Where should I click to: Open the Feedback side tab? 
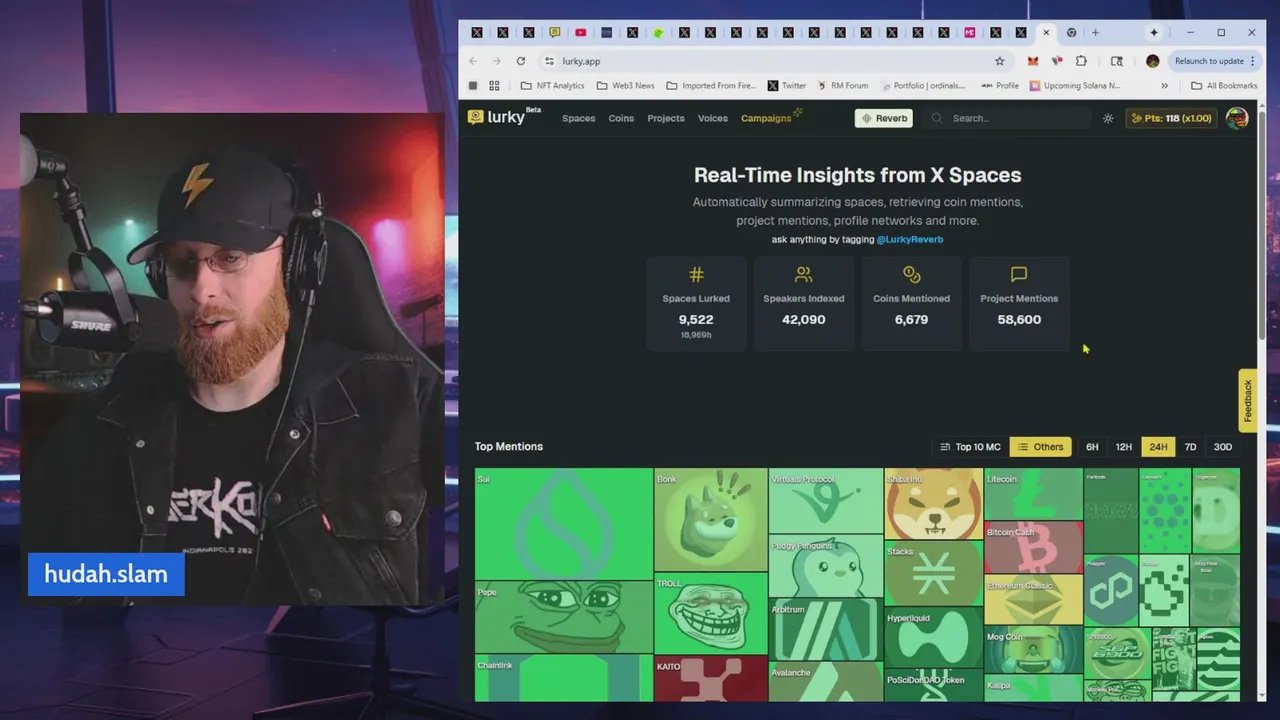click(1248, 400)
